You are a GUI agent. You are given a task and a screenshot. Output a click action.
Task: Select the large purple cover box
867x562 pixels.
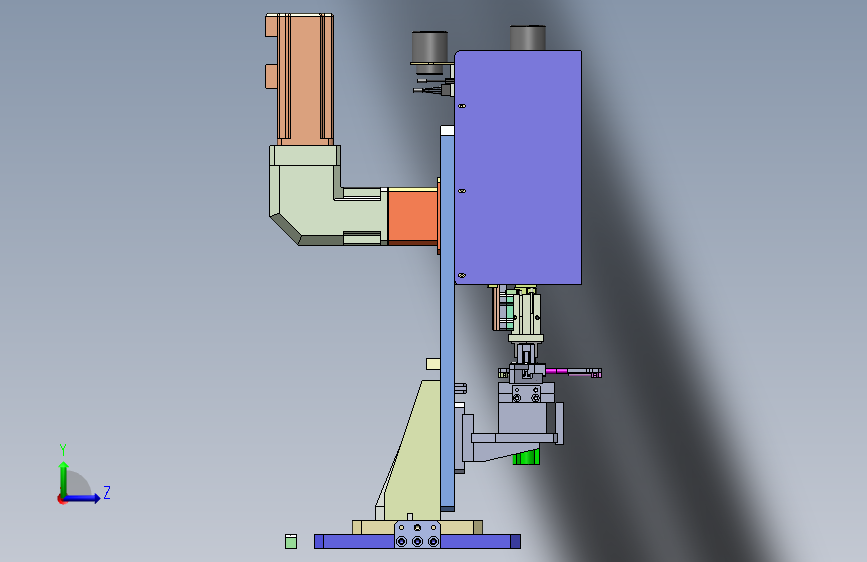tap(518, 168)
